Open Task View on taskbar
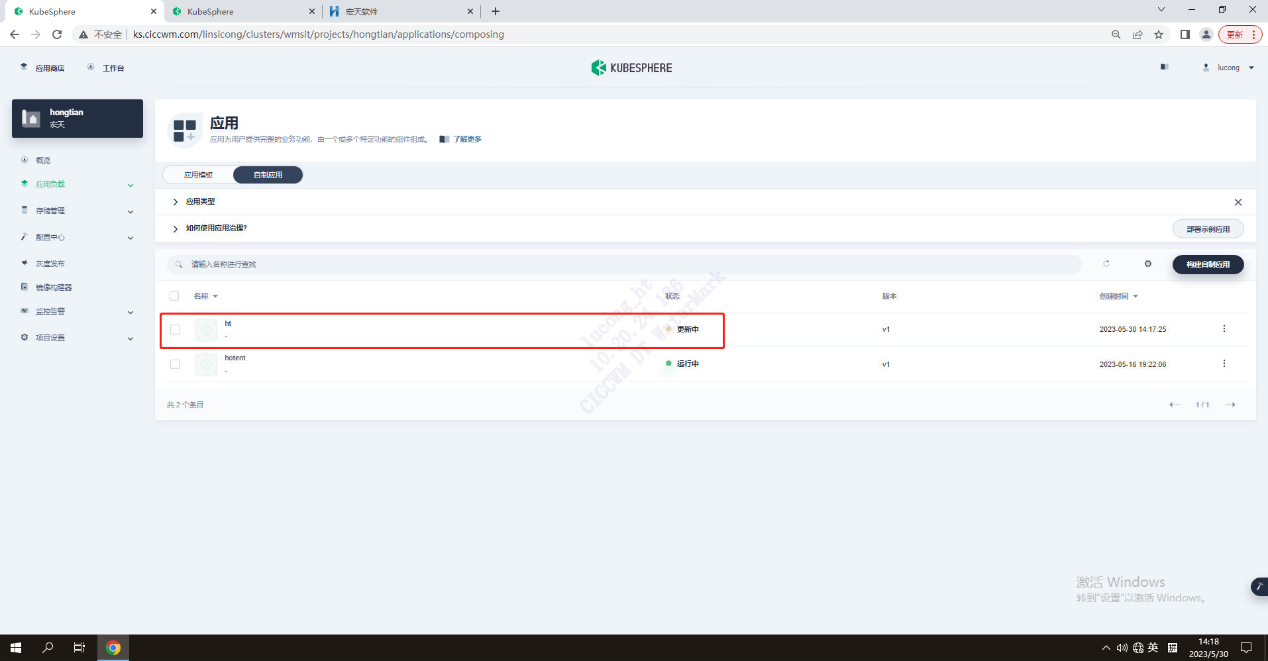 [79, 647]
